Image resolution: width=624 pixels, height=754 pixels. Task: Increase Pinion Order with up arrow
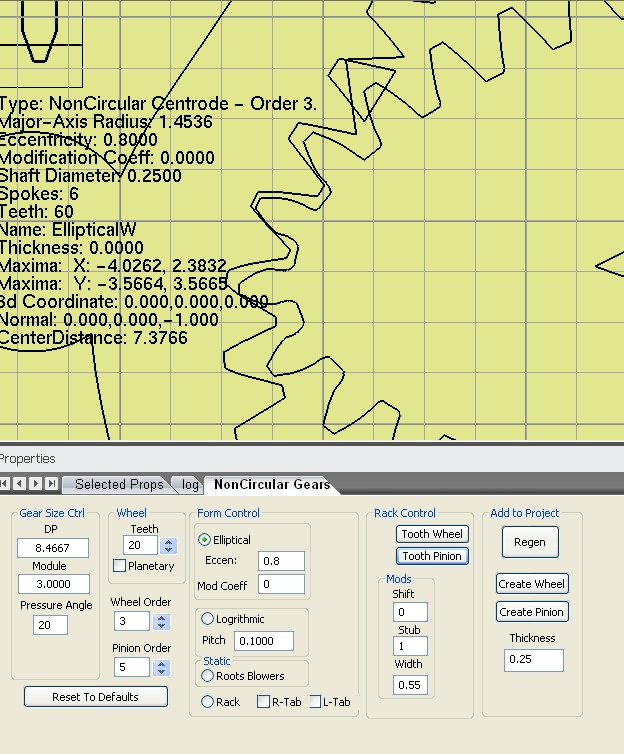pyautogui.click(x=163, y=661)
